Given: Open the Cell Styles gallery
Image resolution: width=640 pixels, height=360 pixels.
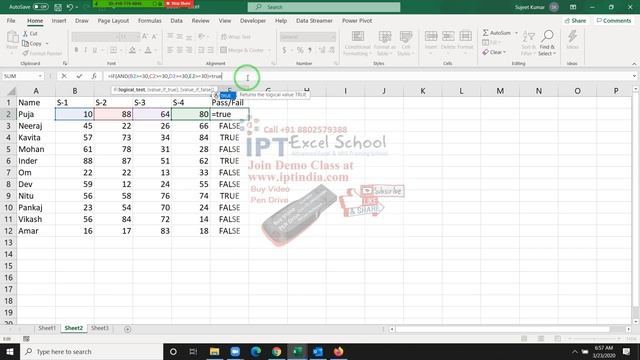Looking at the screenshot, I should click(x=405, y=43).
